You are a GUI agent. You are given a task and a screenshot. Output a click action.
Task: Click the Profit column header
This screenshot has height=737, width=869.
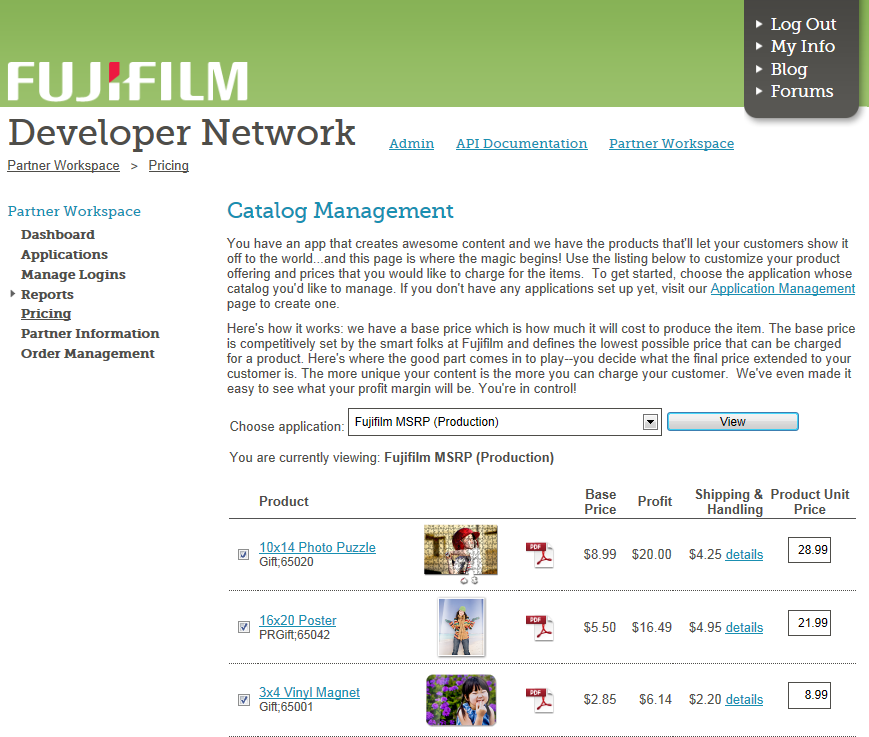tap(655, 501)
